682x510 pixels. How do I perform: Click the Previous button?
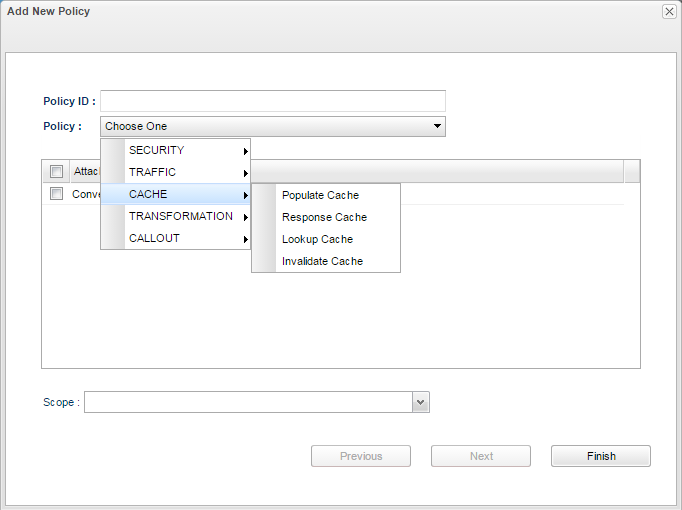361,456
